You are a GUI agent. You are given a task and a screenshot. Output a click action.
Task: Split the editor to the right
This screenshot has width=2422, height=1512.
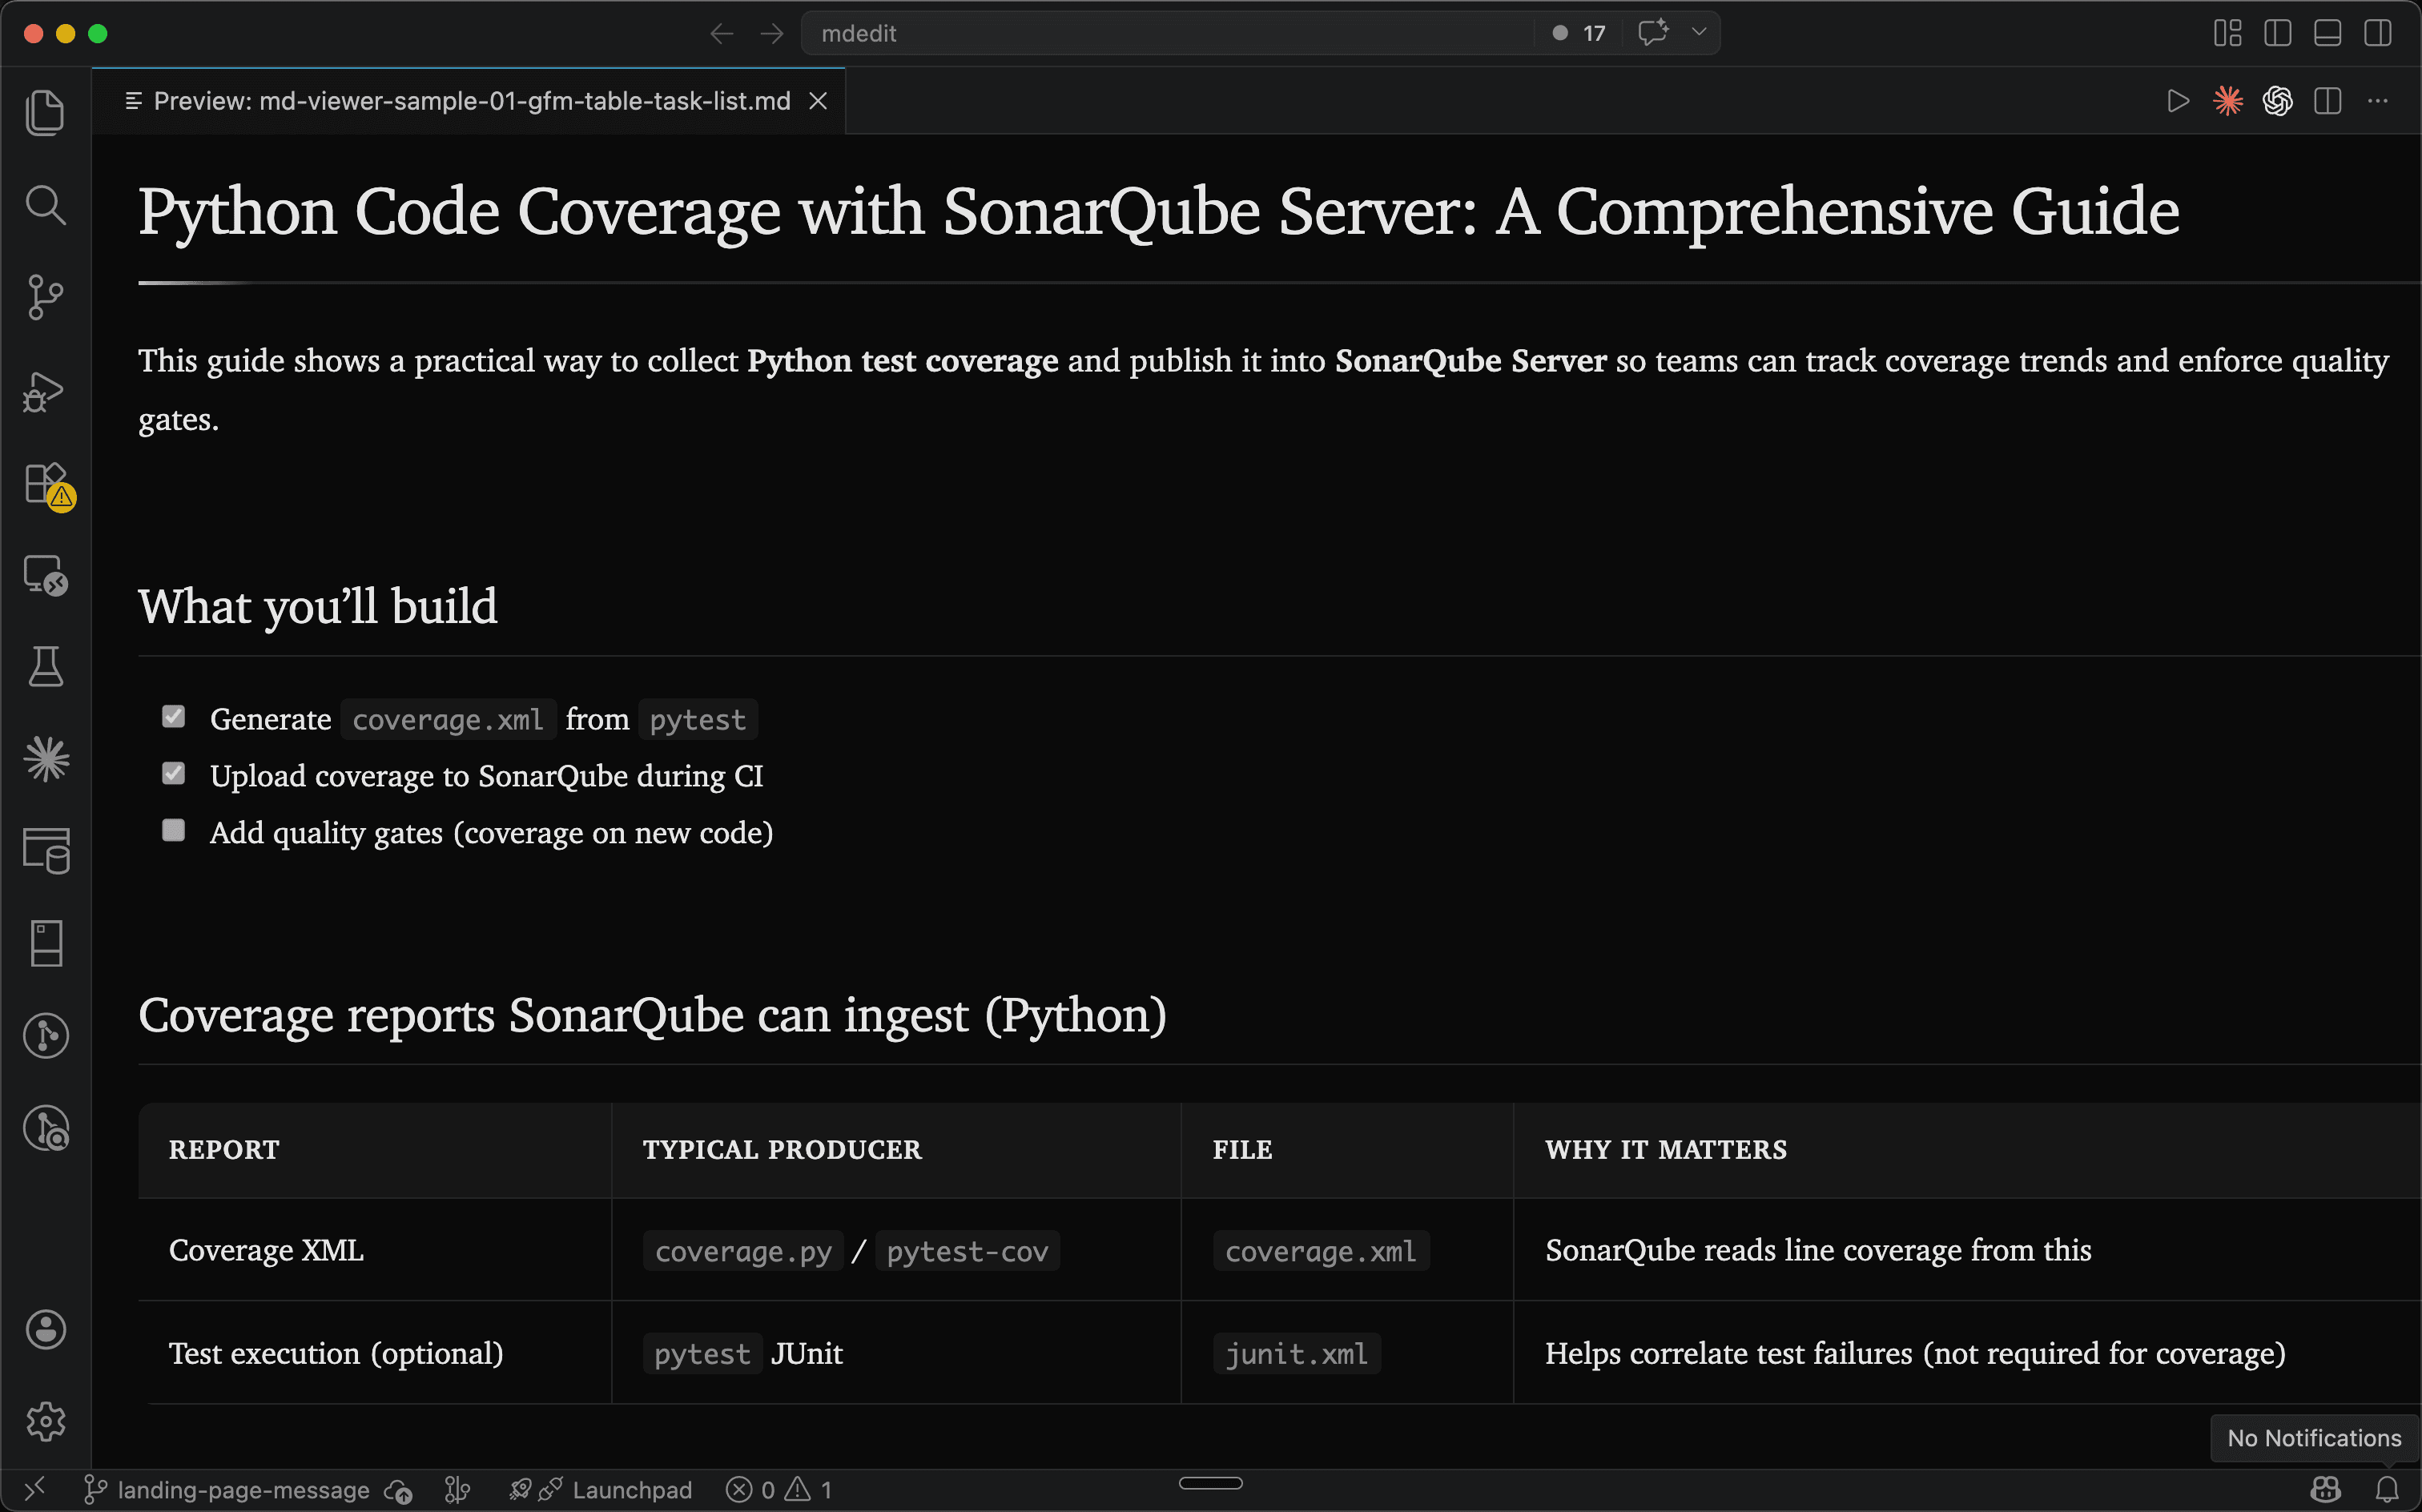[x=2328, y=101]
